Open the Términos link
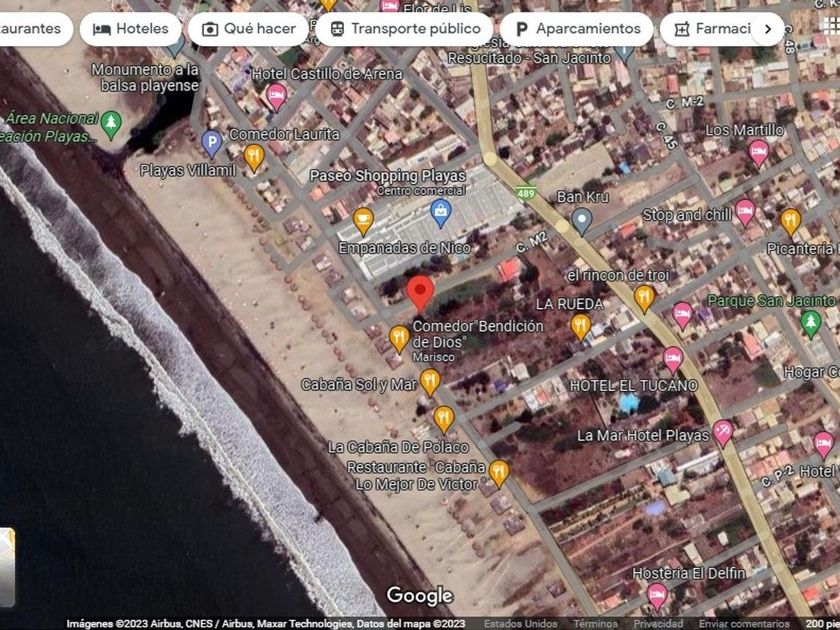 pos(595,624)
